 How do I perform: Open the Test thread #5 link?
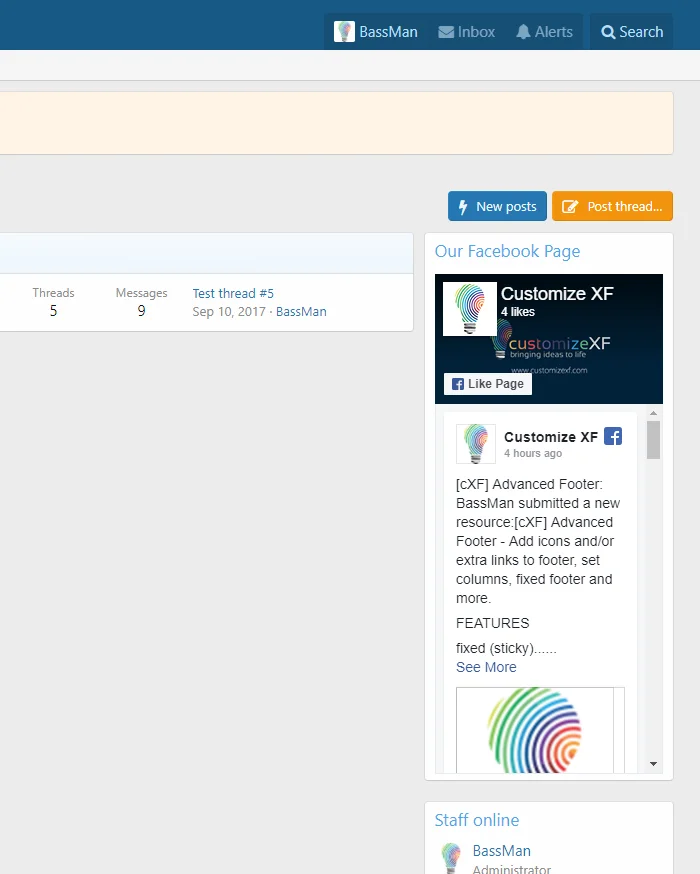[x=233, y=293]
